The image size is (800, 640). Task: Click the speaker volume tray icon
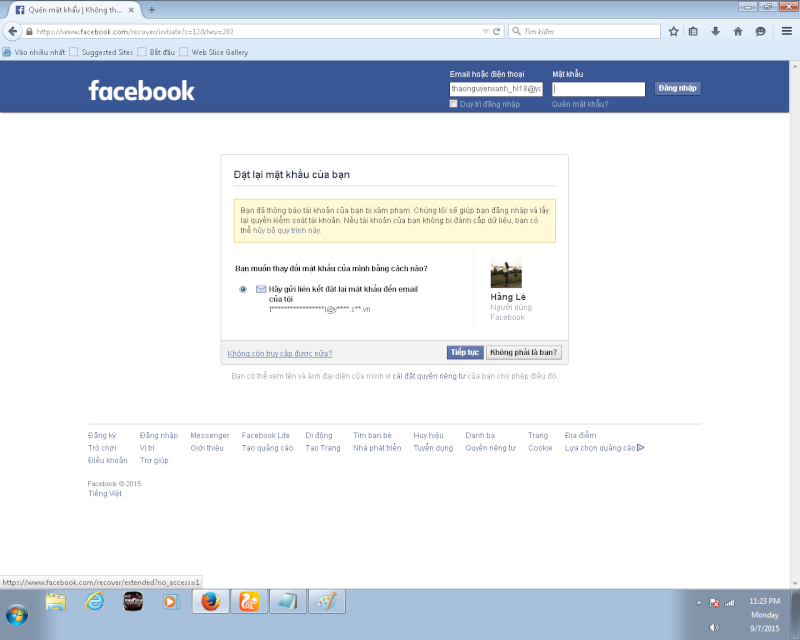[x=714, y=627]
